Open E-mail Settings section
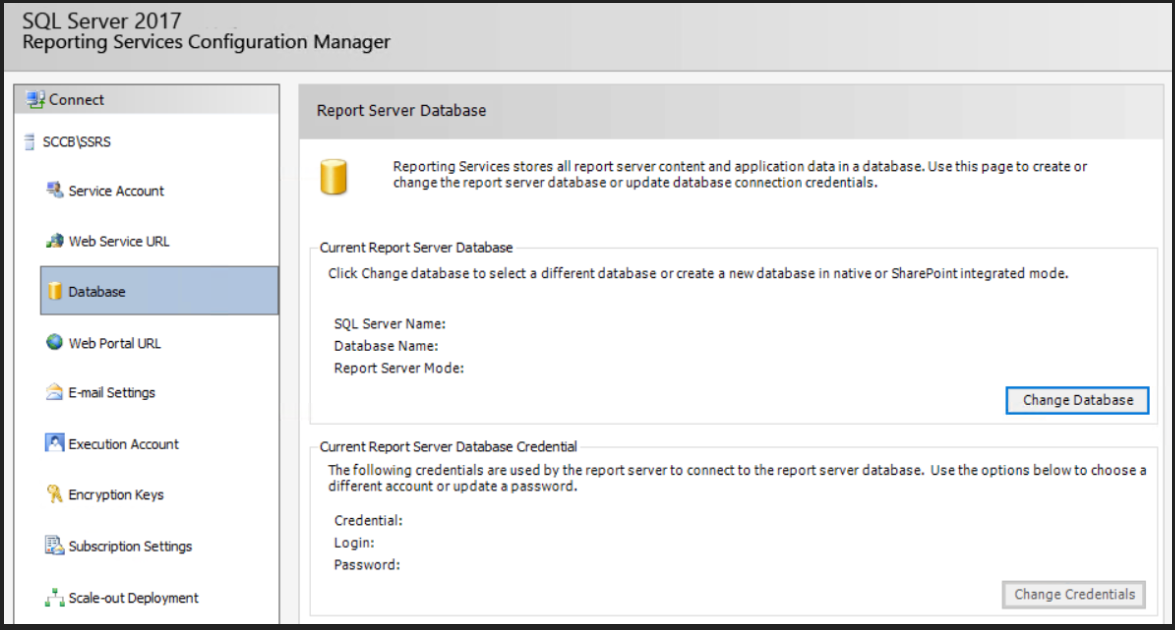Viewport: 1175px width, 630px height. (x=112, y=393)
